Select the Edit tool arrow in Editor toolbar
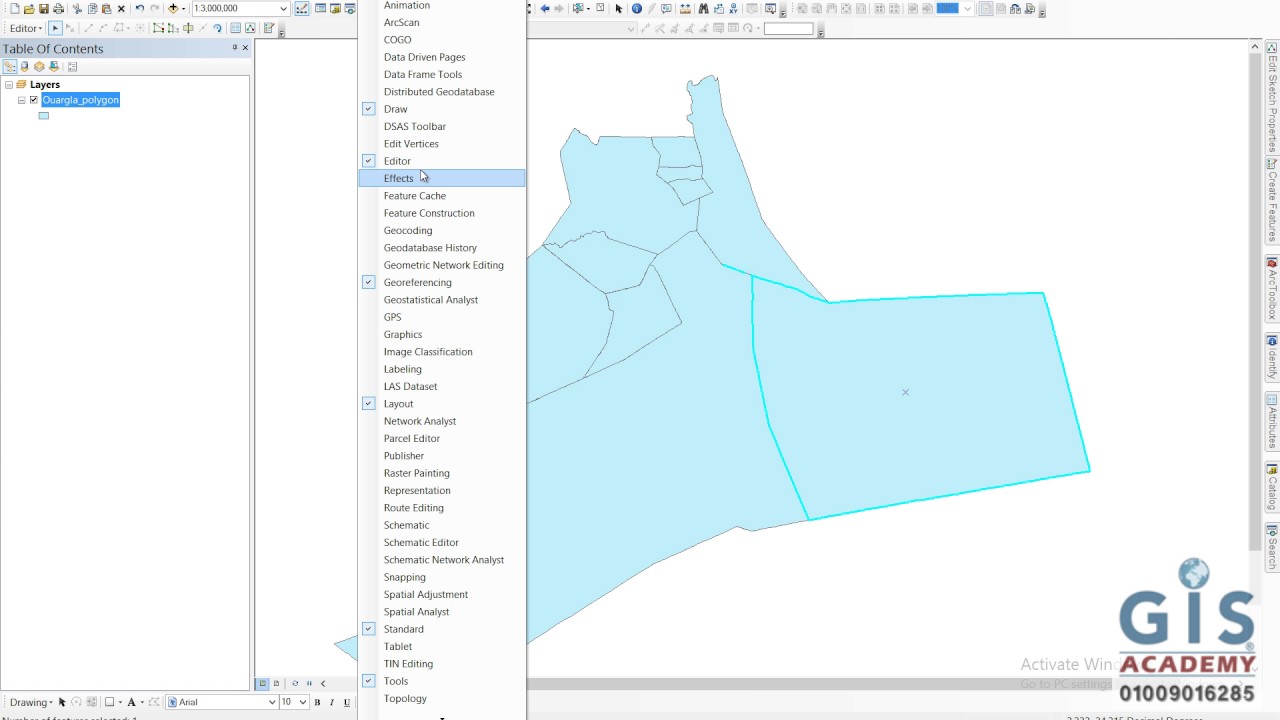The width and height of the screenshot is (1280, 720). click(x=55, y=28)
